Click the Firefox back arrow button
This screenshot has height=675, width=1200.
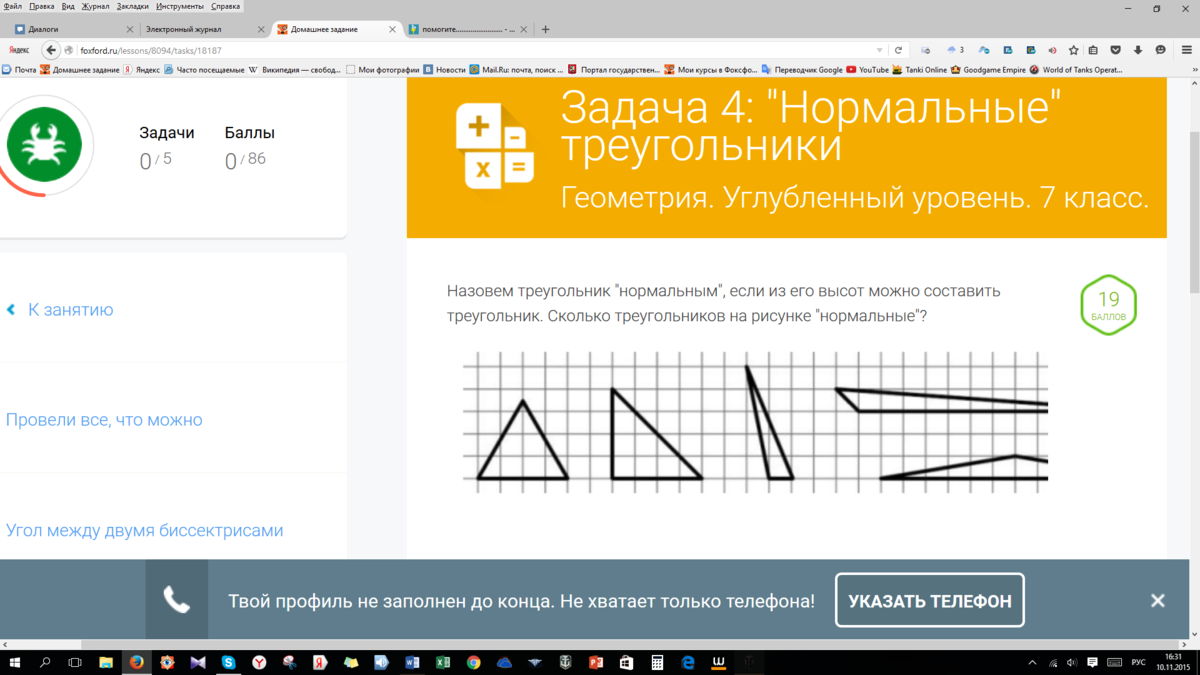(x=51, y=50)
